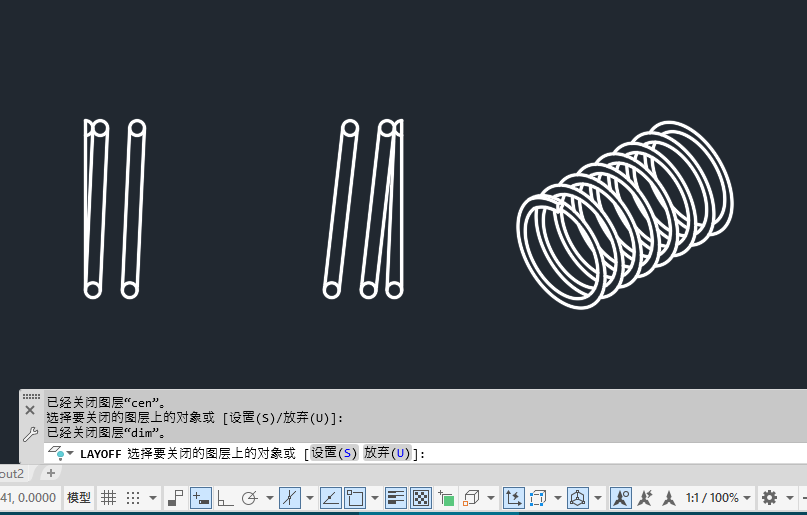807x515 pixels.
Task: Open 3D object snap dropdown
Action: point(491,498)
